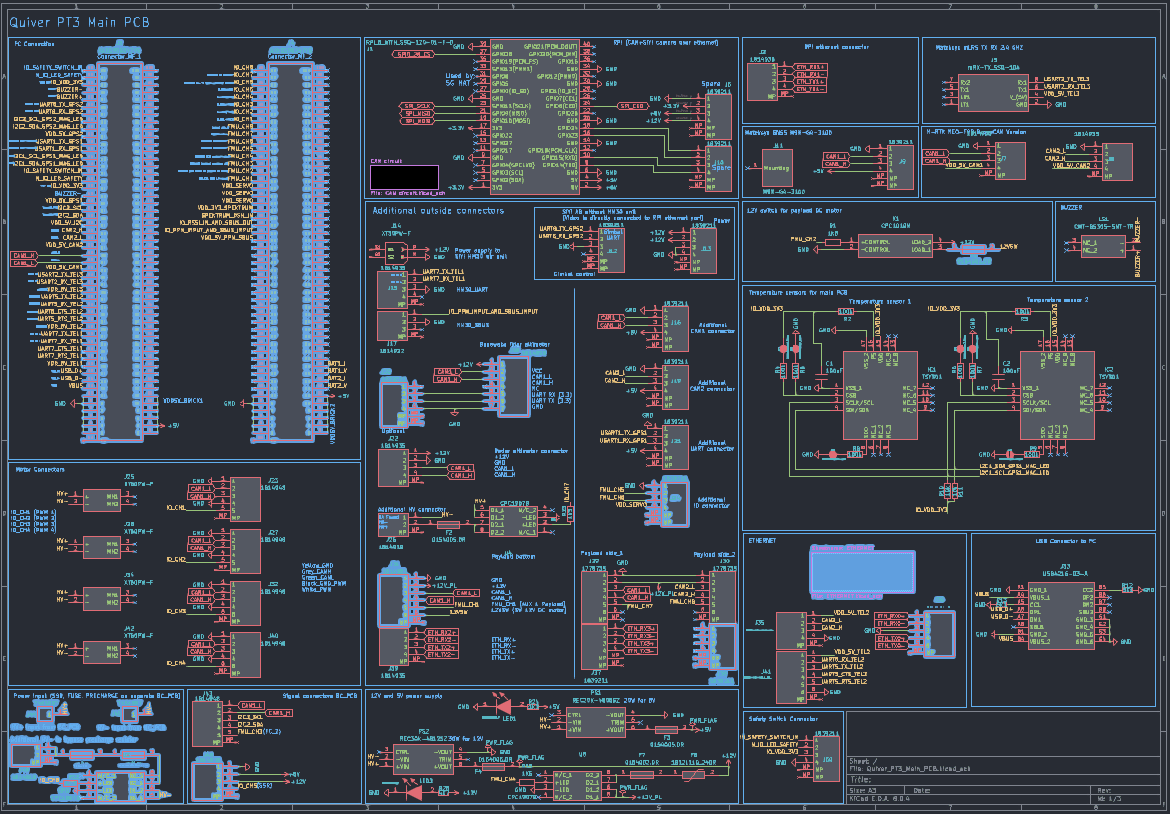This screenshot has width=1170, height=814.
Task: Select the Raspberry Pi GPIO header symbol
Action: click(534, 116)
